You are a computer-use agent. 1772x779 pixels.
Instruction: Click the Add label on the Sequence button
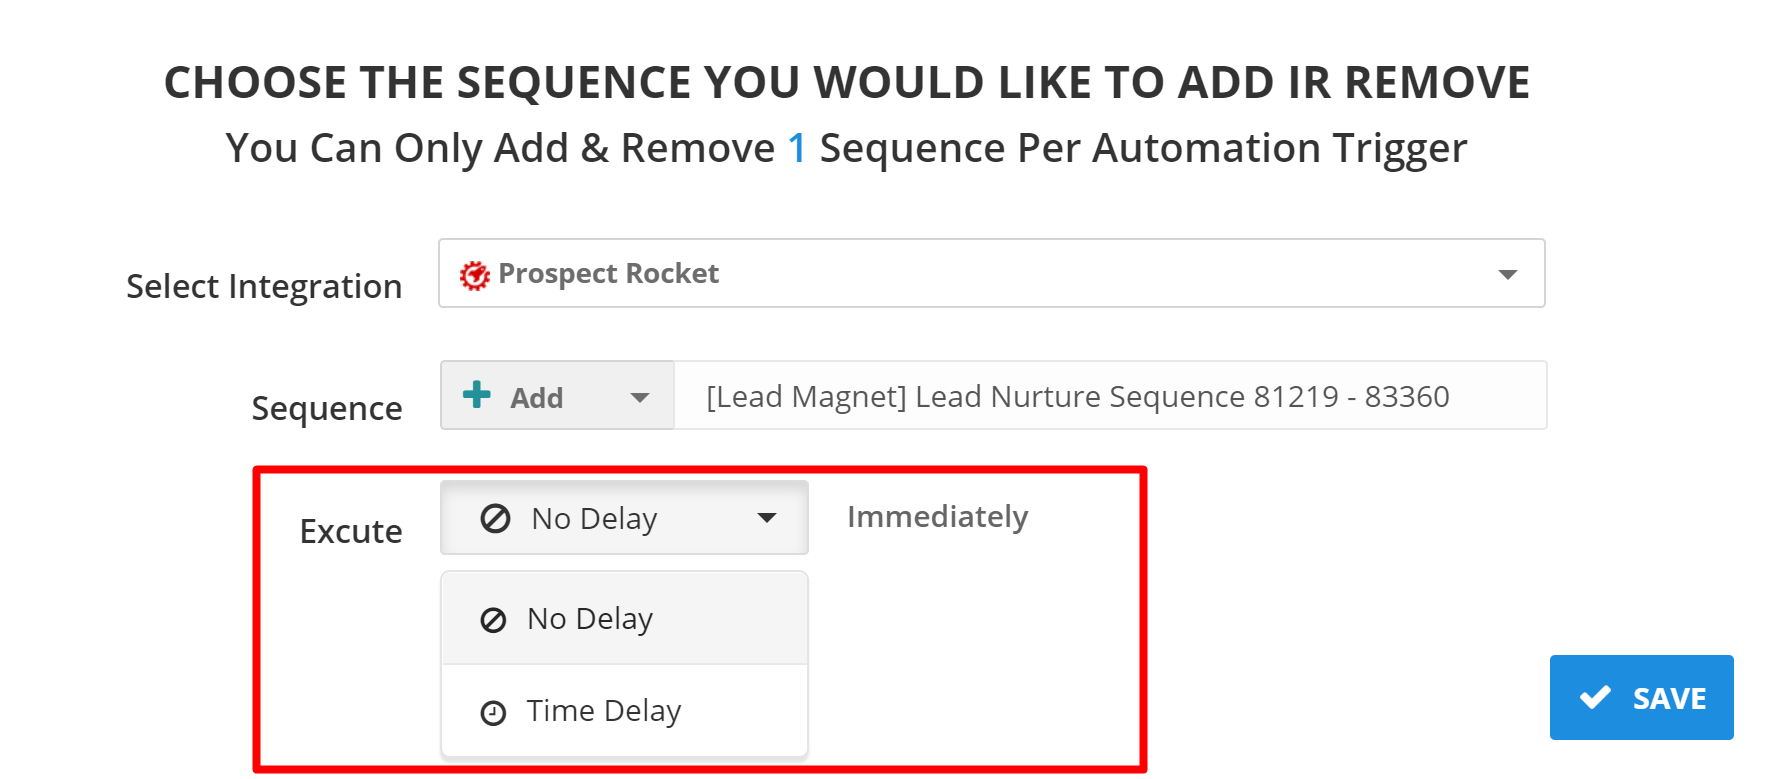coord(537,398)
